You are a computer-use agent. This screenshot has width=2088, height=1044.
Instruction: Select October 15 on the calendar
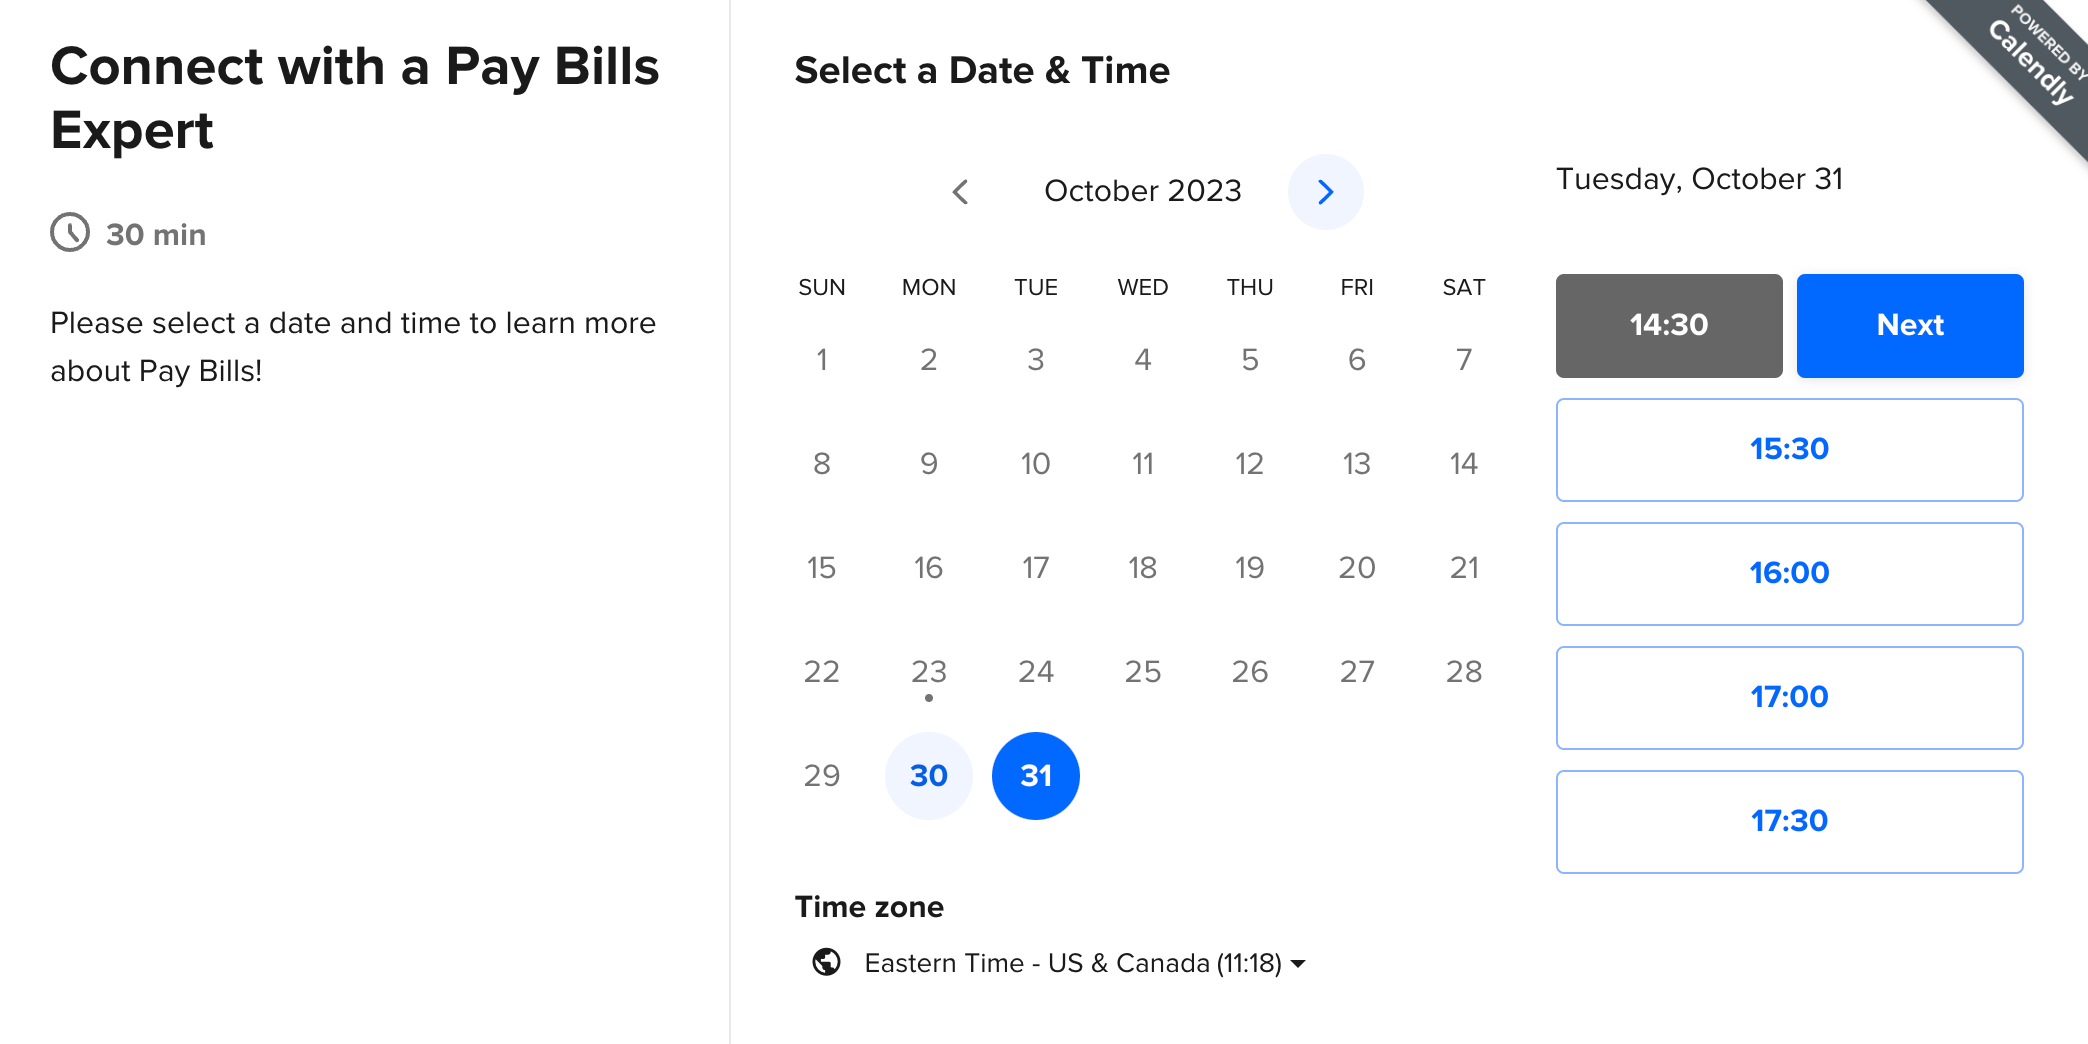pos(821,567)
